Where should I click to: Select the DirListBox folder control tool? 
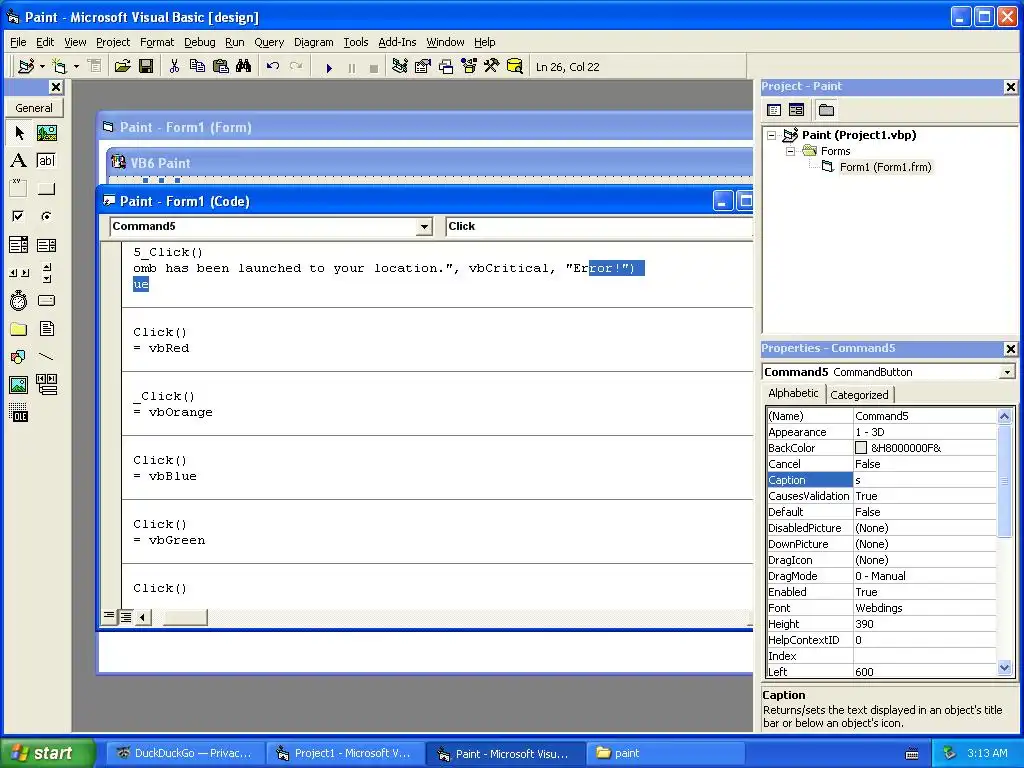tap(19, 328)
